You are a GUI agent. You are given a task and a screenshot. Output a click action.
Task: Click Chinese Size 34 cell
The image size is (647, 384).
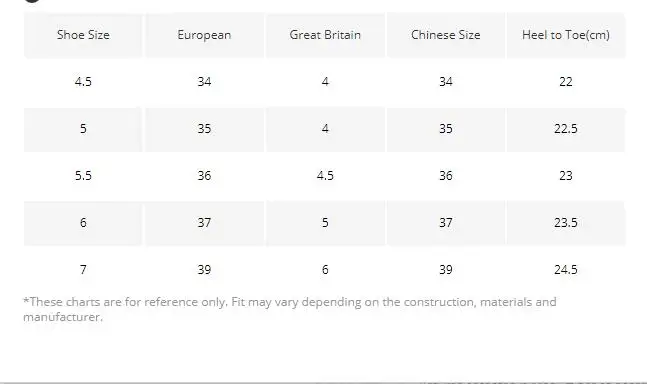pyautogui.click(x=446, y=82)
